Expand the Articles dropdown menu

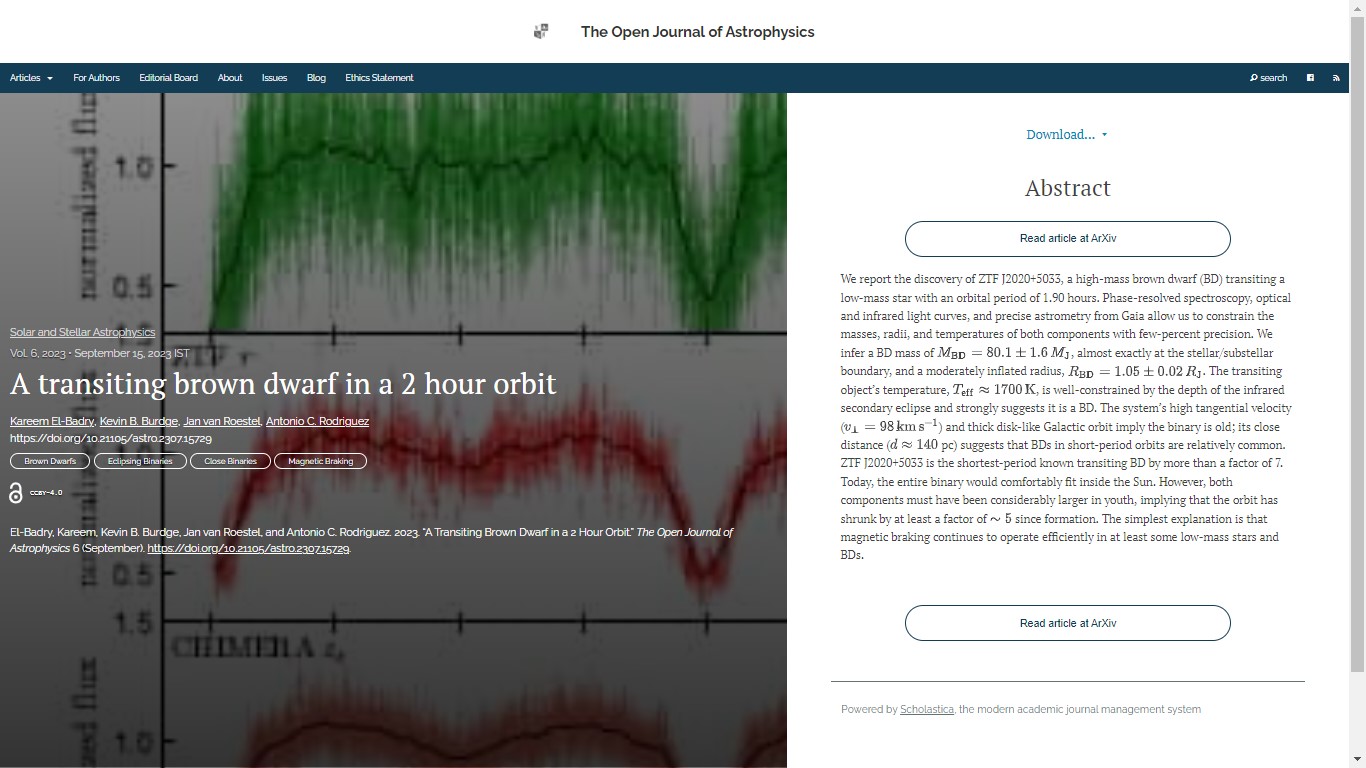31,78
